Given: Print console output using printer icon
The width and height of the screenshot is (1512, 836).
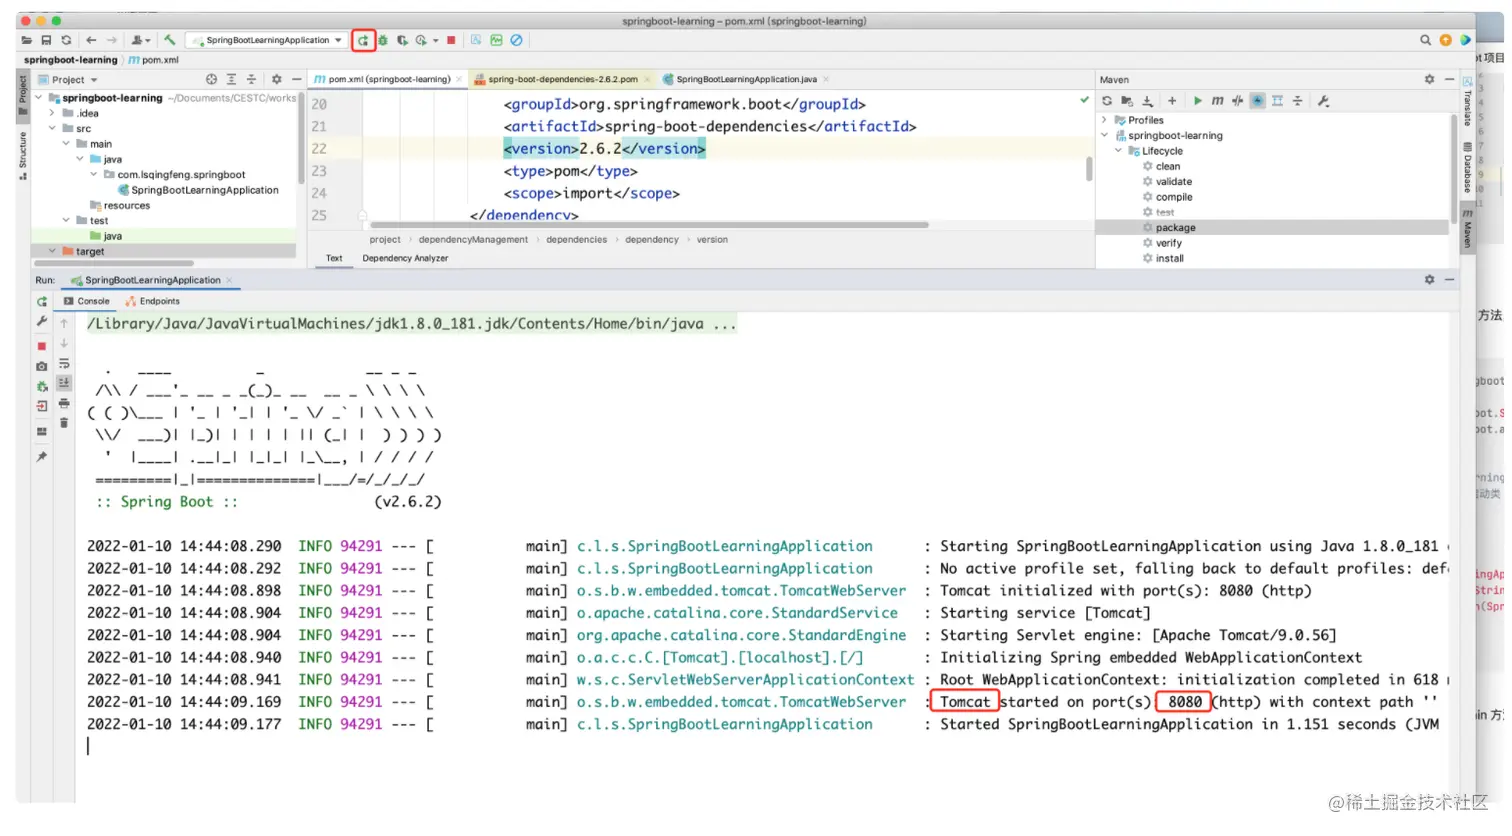Looking at the screenshot, I should click(x=64, y=403).
